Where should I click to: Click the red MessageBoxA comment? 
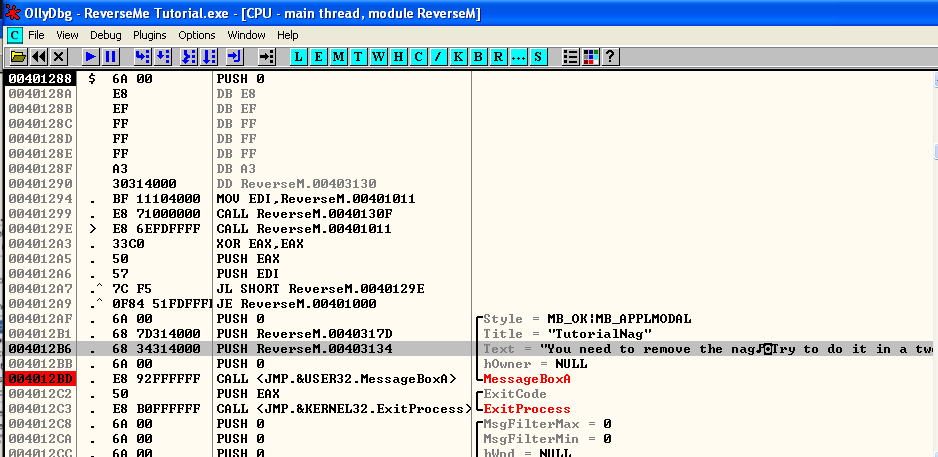click(526, 379)
